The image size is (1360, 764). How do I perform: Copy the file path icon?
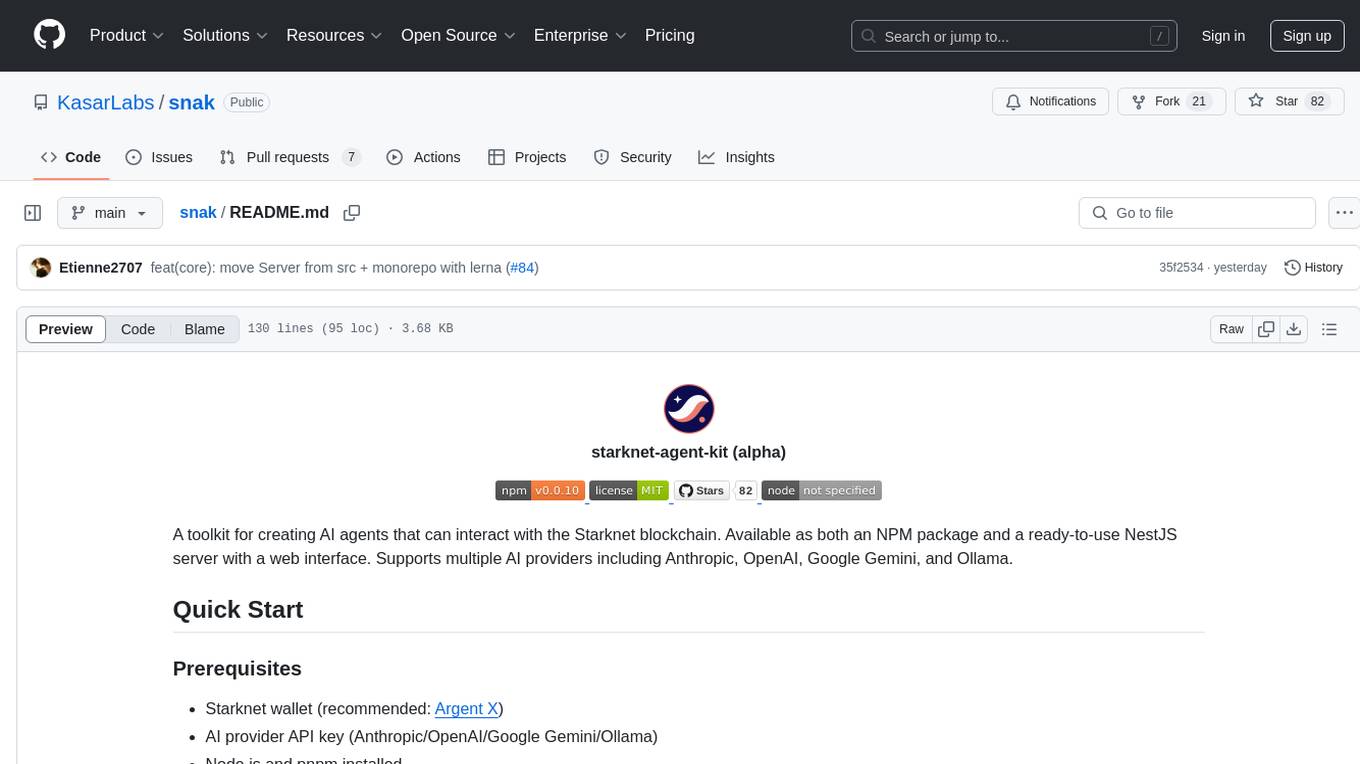coord(352,213)
